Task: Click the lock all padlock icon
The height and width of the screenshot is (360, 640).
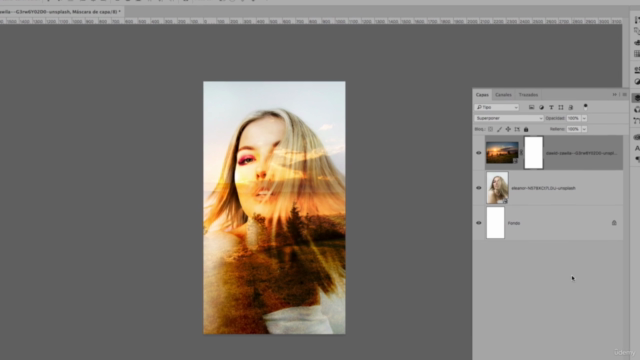Action: point(526,129)
